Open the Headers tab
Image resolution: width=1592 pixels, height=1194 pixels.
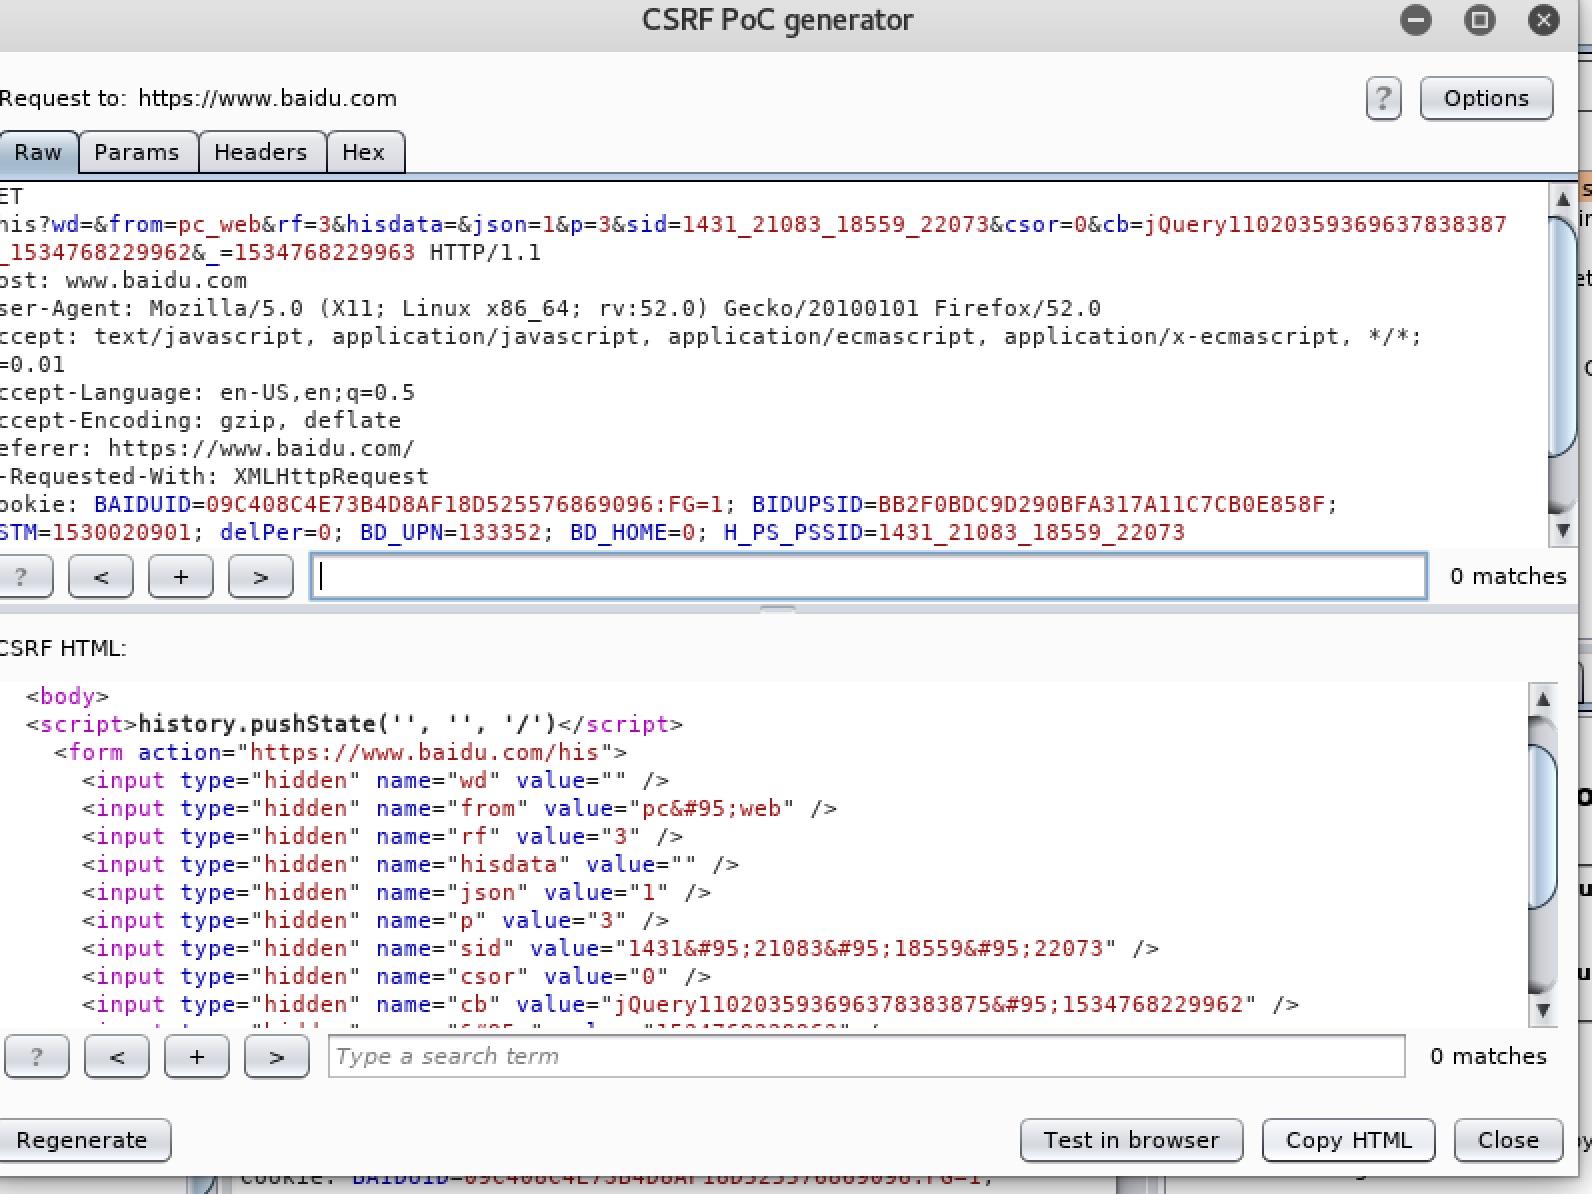click(x=261, y=152)
